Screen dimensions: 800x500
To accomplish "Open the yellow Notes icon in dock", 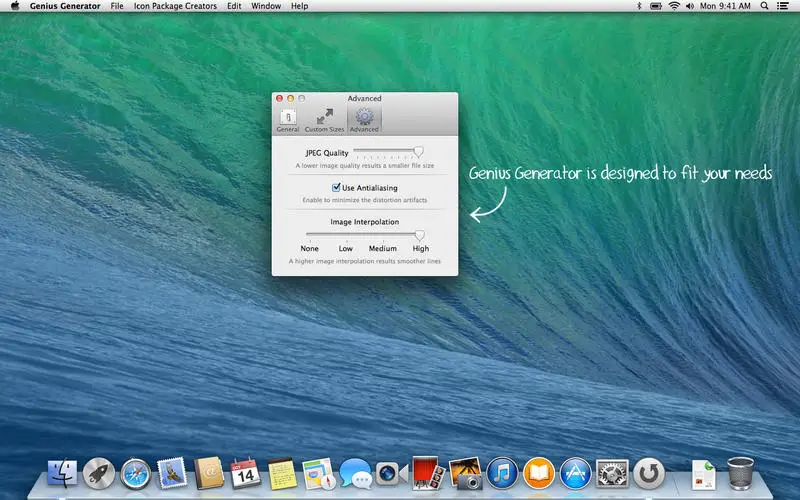I will click(x=282, y=473).
